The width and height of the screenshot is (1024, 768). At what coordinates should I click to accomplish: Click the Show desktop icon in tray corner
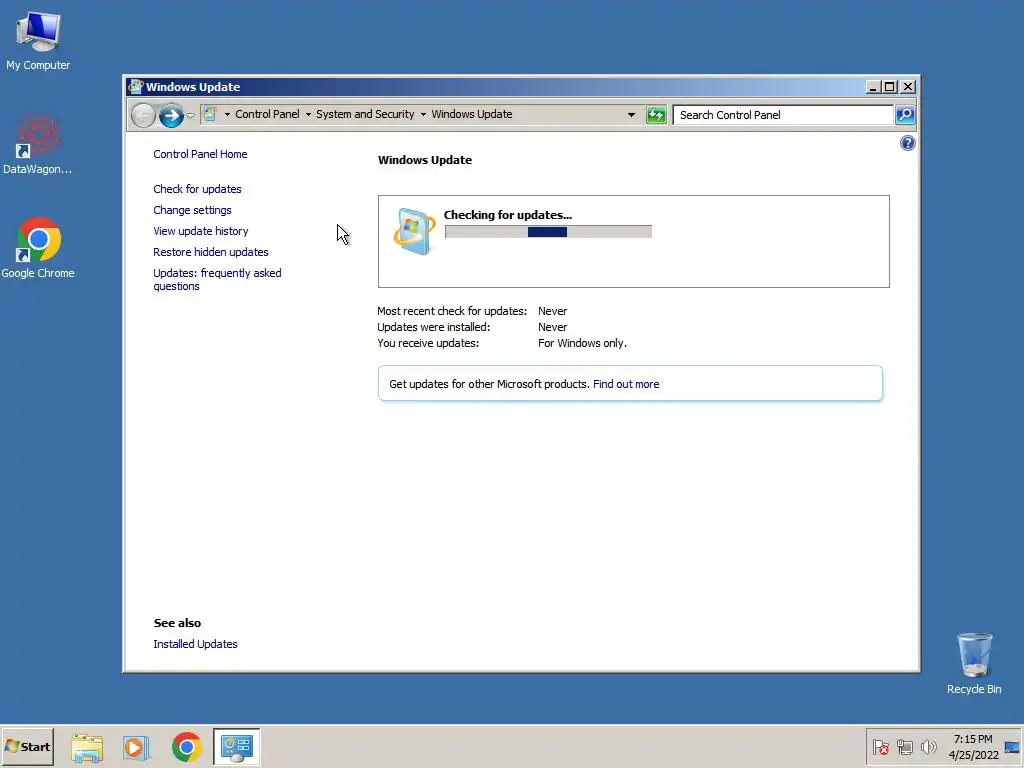(x=1012, y=747)
